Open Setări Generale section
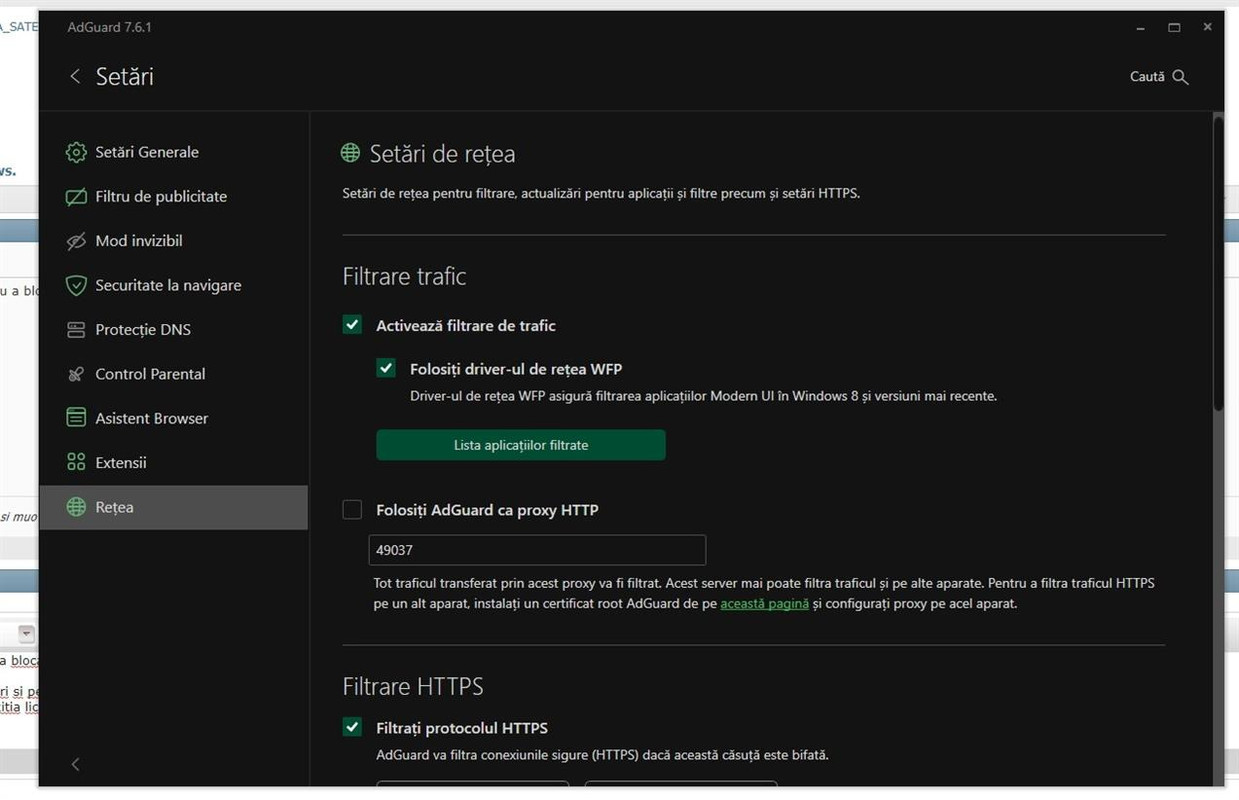Screen dimensions: 1239x800 (x=174, y=152)
